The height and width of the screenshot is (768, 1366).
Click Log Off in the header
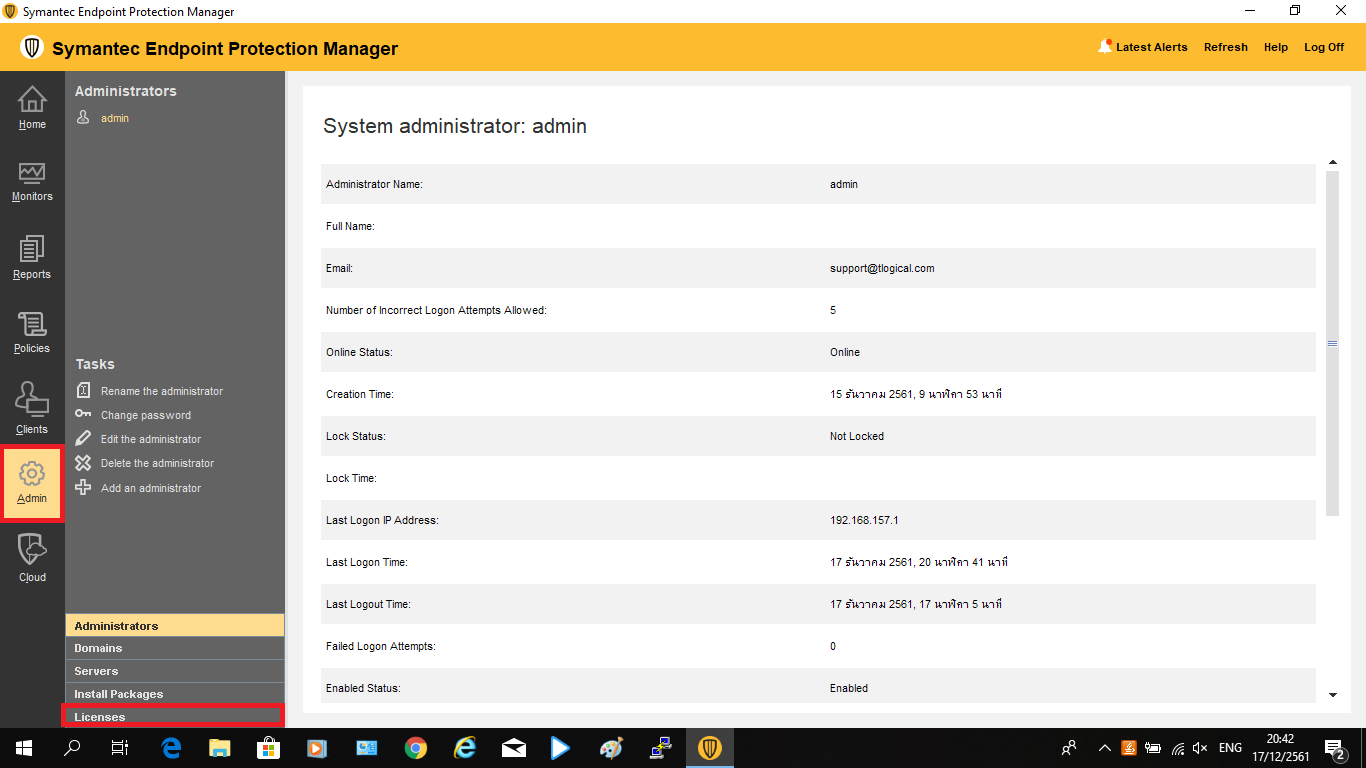pyautogui.click(x=1323, y=47)
